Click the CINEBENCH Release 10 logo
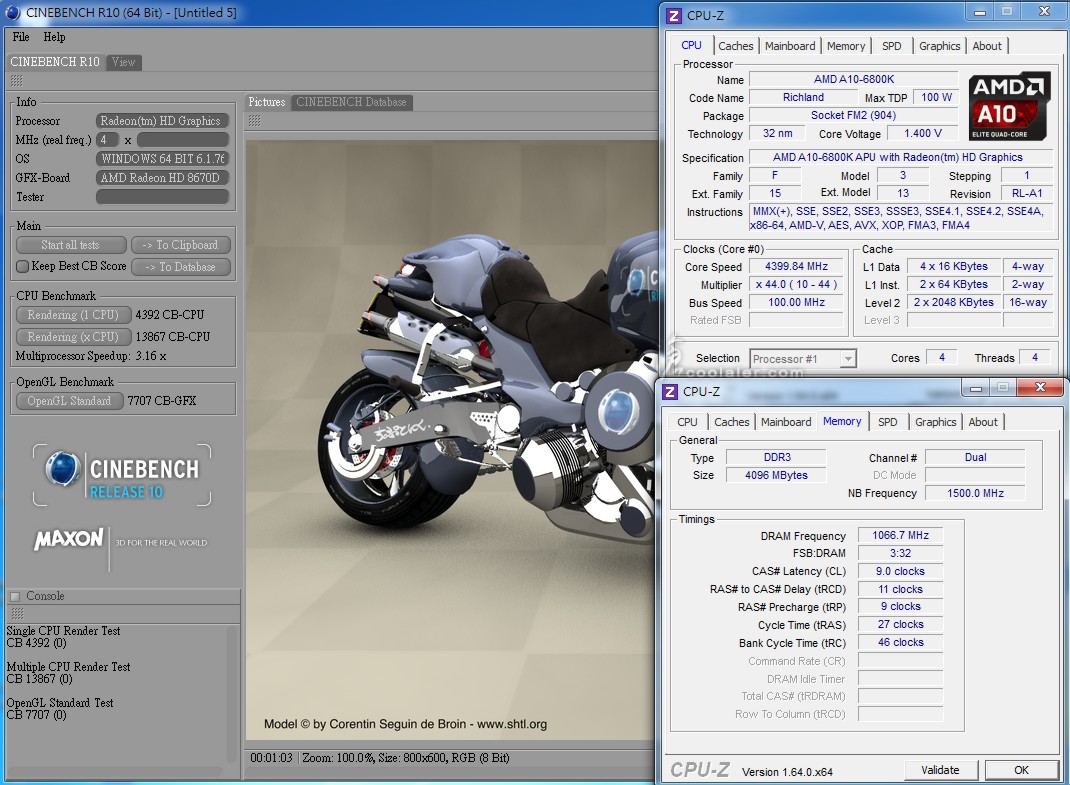1070x785 pixels. click(121, 475)
